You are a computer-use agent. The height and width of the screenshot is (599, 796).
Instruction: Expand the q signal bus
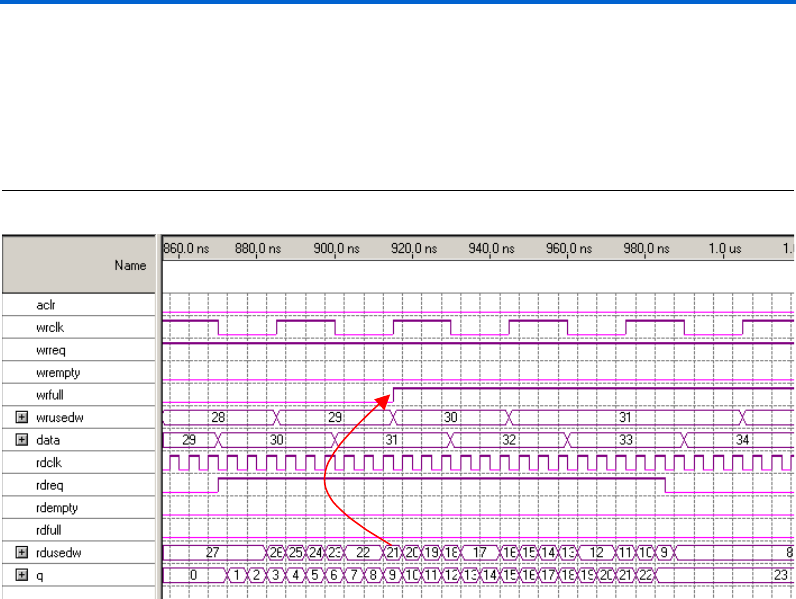point(21,575)
